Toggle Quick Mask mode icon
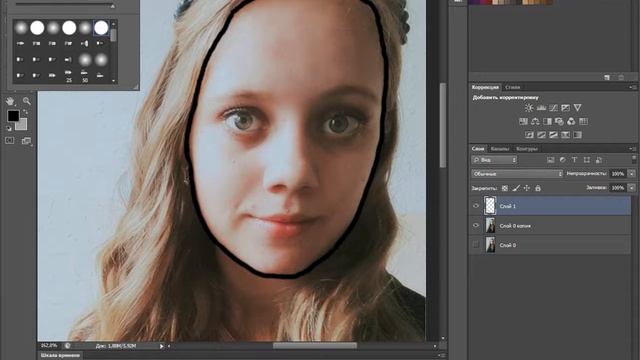 click(9, 140)
